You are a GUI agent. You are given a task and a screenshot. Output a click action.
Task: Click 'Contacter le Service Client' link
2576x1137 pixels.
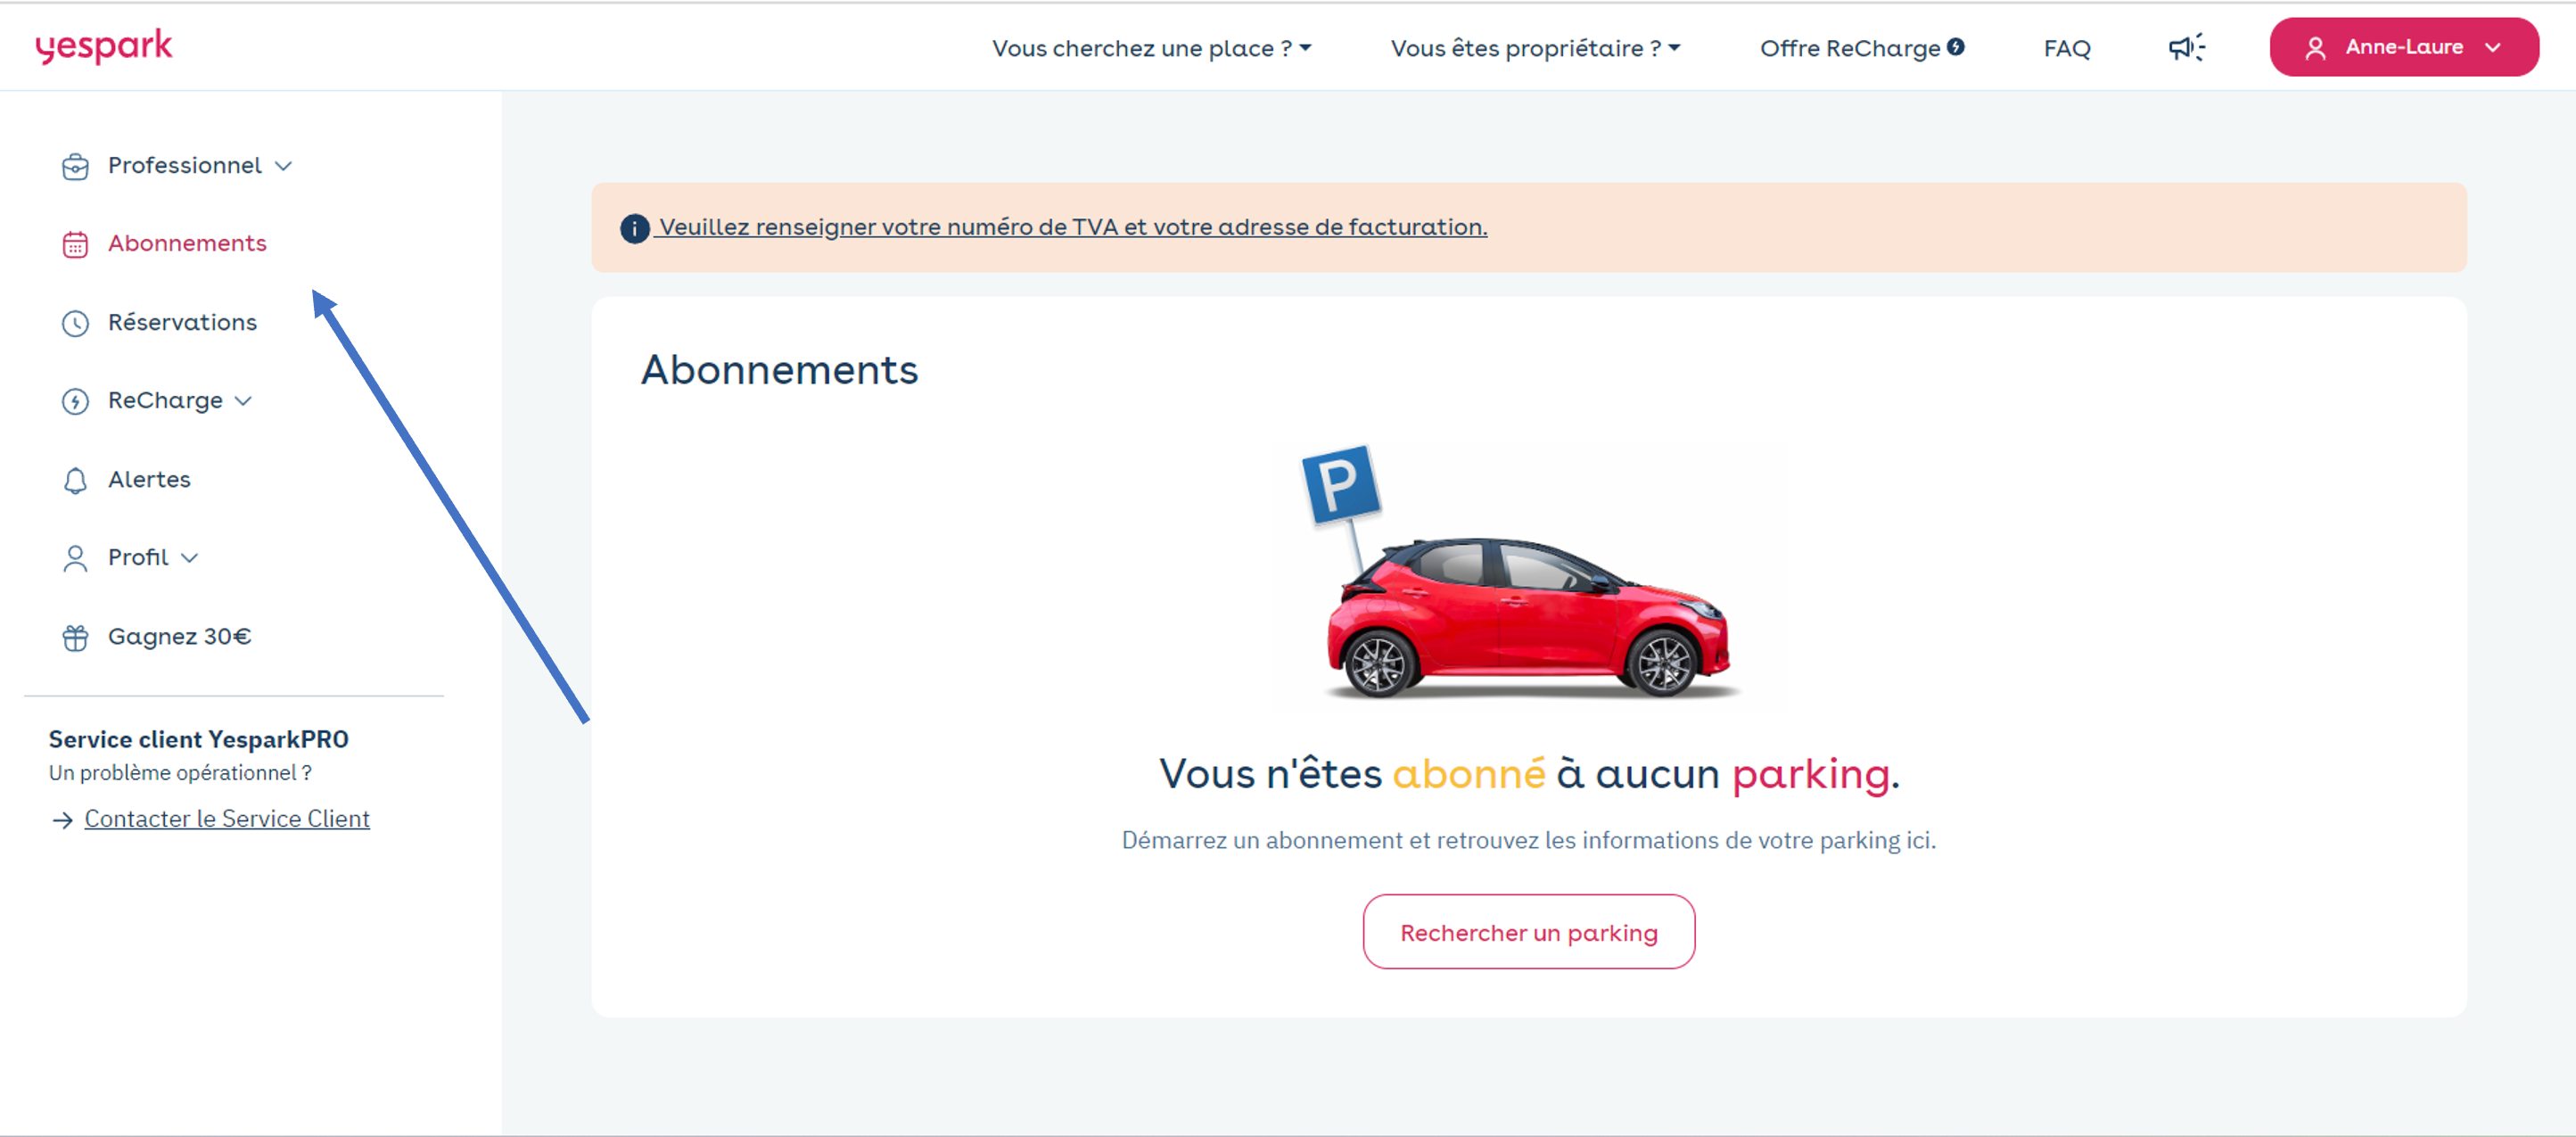tap(227, 819)
